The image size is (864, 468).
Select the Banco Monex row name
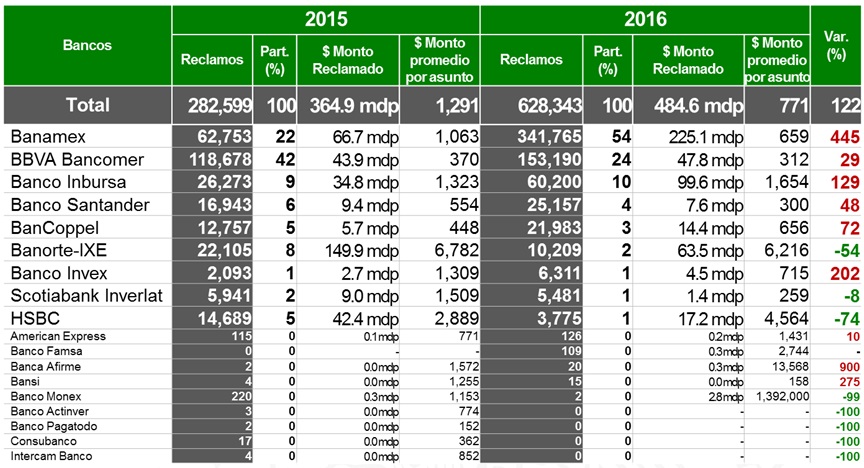click(46, 396)
